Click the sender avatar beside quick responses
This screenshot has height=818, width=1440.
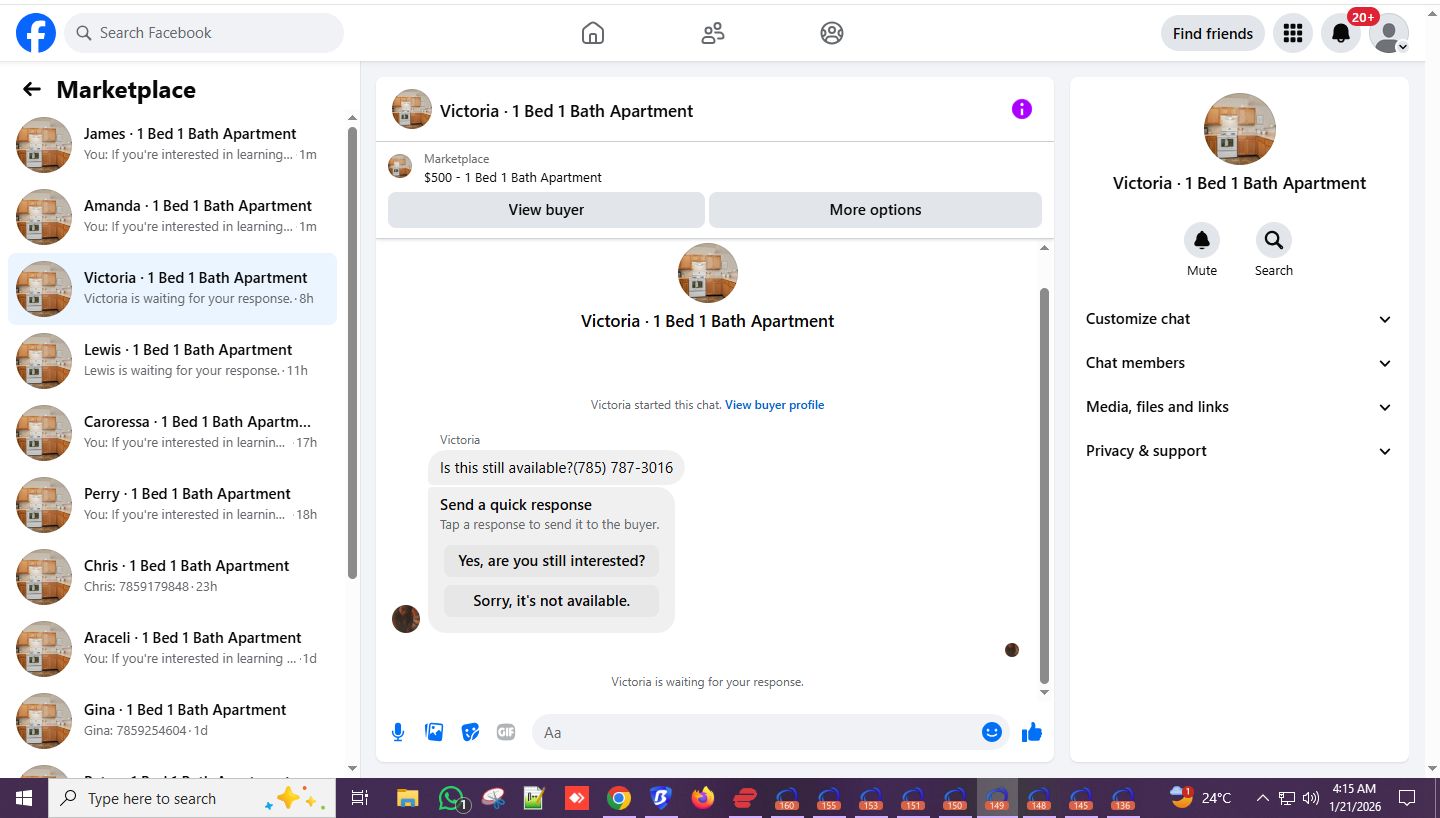point(406,619)
